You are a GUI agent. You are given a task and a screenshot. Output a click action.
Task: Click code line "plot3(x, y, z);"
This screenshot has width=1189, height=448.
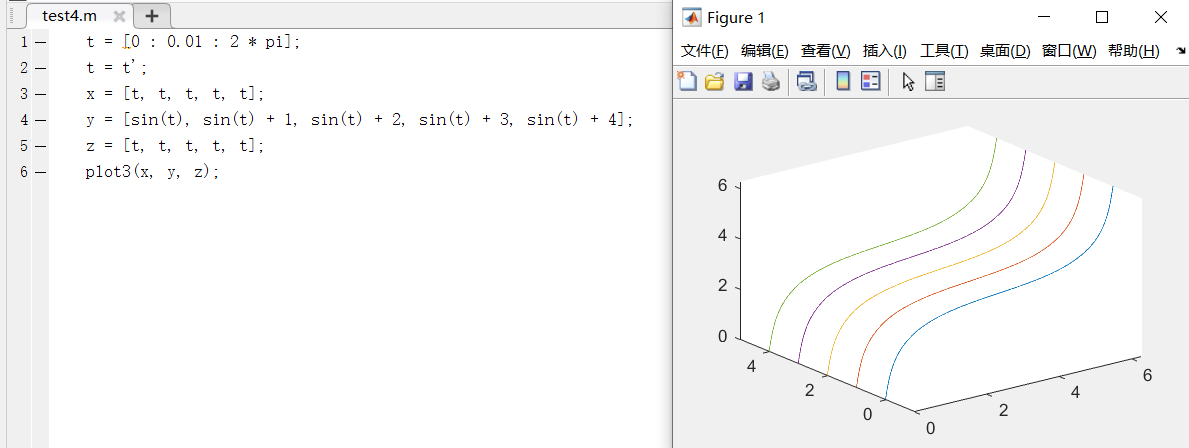coord(152,172)
